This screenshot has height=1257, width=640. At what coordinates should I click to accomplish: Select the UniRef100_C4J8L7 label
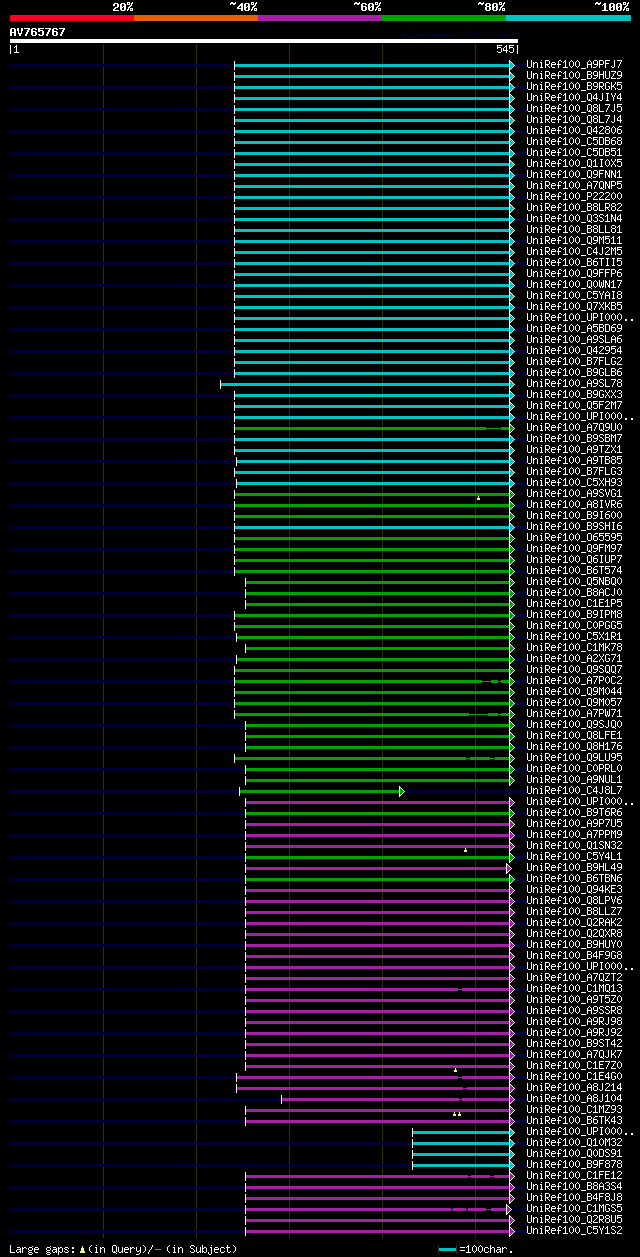pyautogui.click(x=574, y=790)
